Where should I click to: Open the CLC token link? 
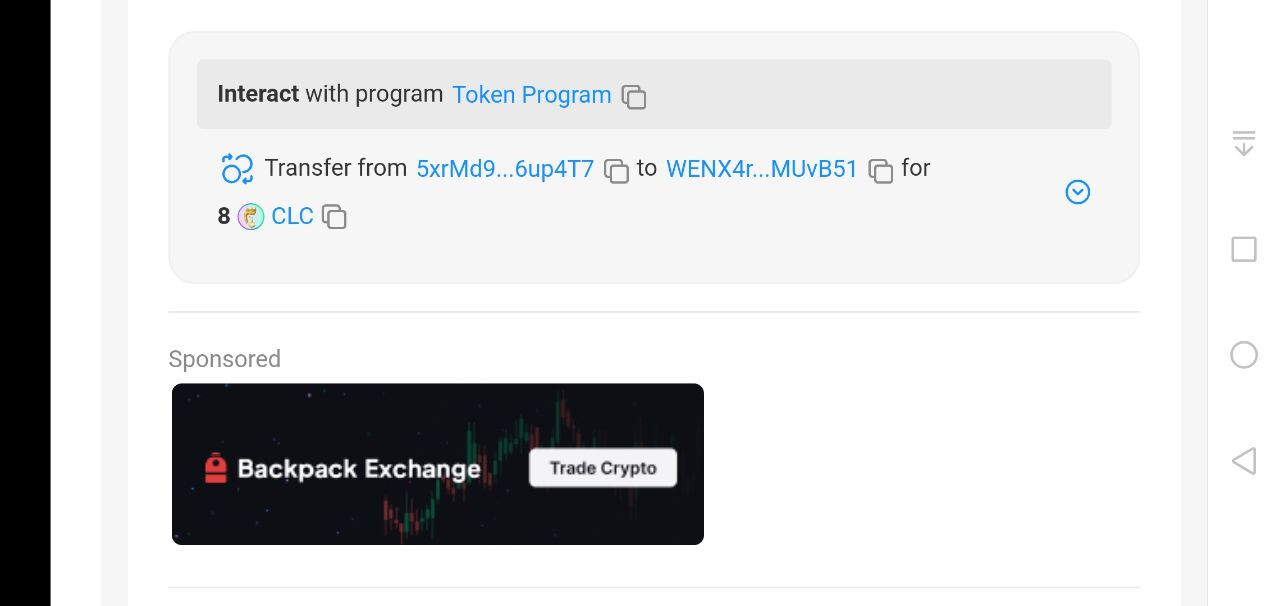coord(292,216)
